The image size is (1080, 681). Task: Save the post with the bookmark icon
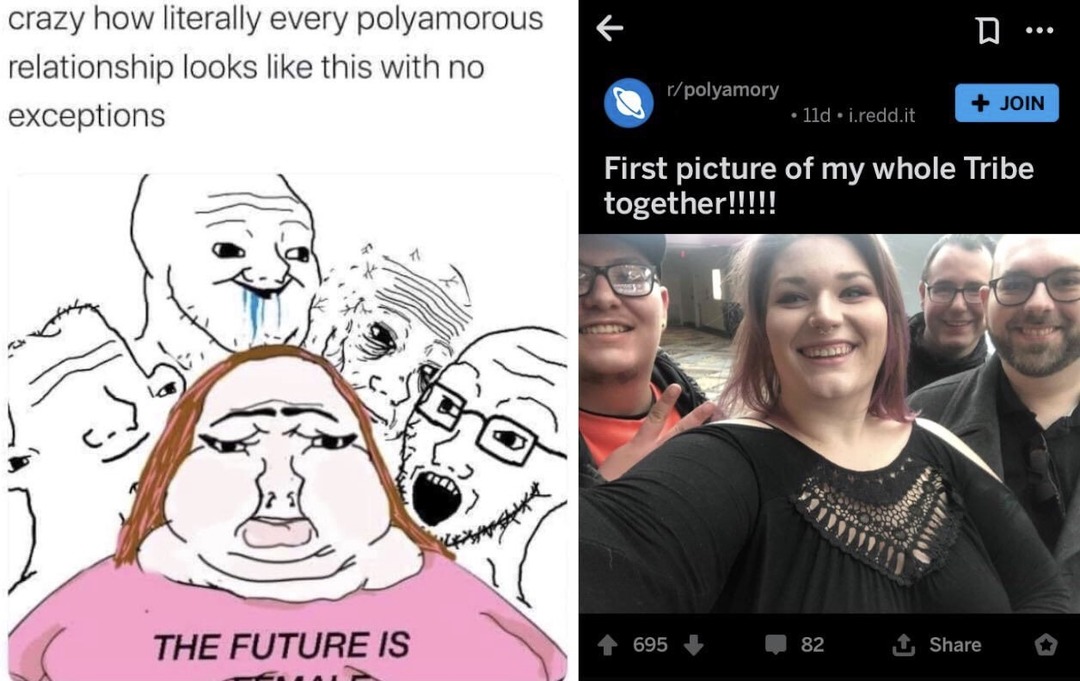click(x=988, y=30)
